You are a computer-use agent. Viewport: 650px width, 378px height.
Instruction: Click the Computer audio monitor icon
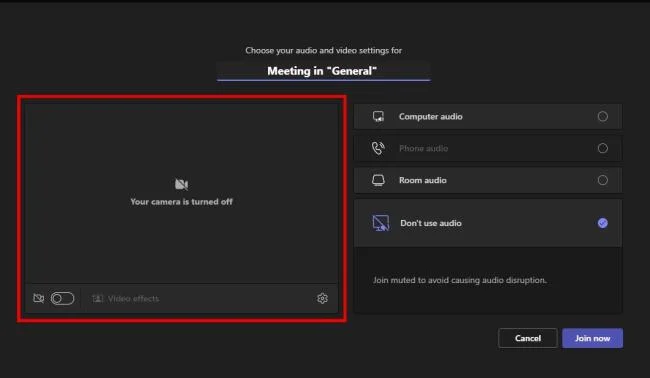(x=378, y=116)
